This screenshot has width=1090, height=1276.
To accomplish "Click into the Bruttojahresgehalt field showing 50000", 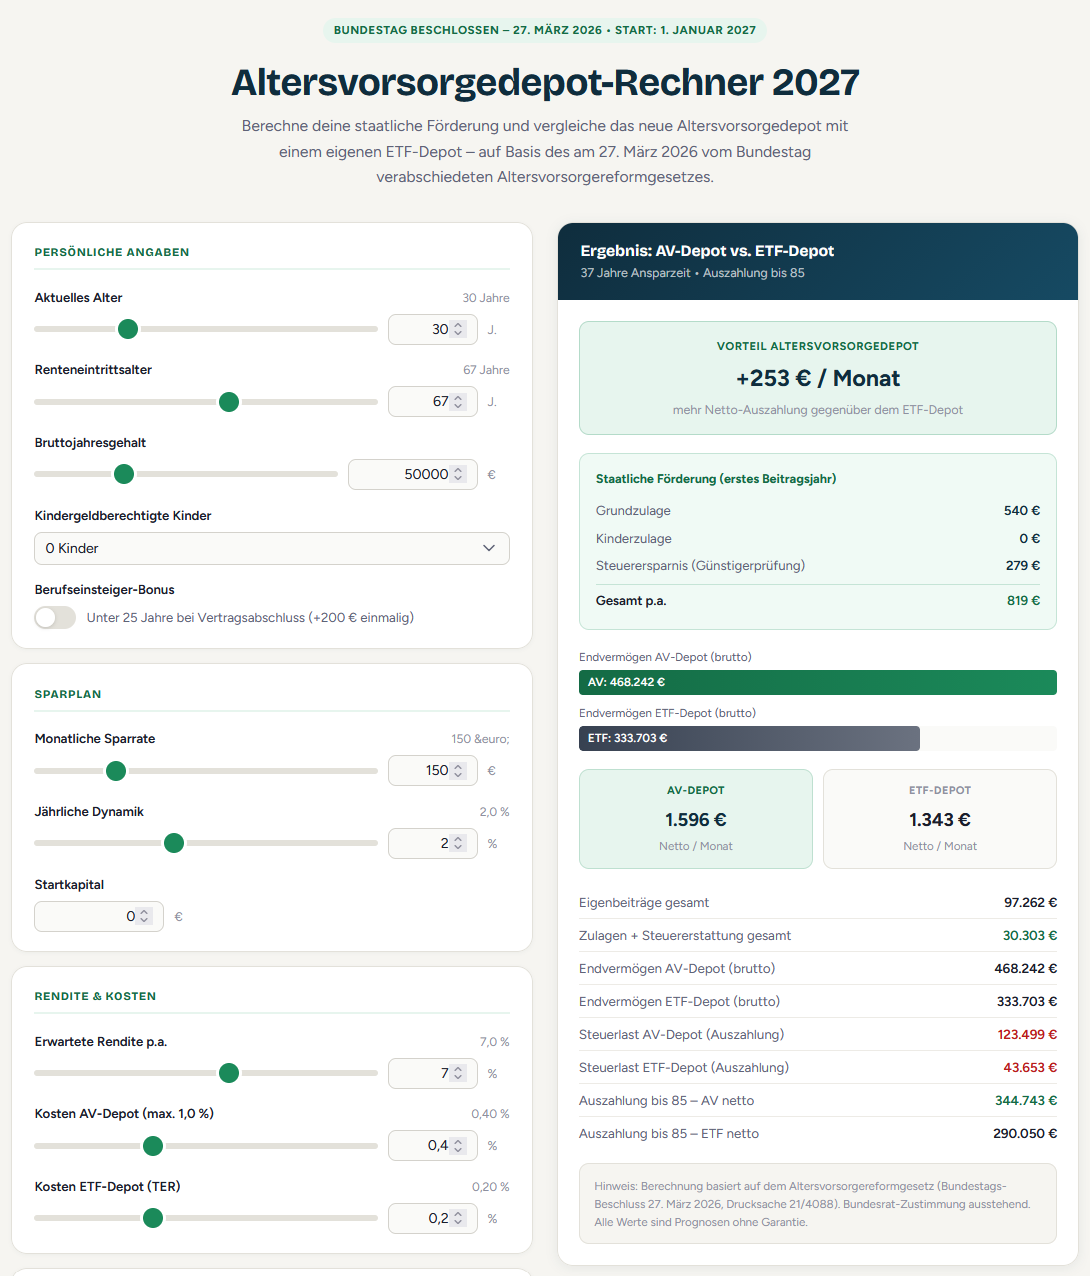I will click(413, 474).
